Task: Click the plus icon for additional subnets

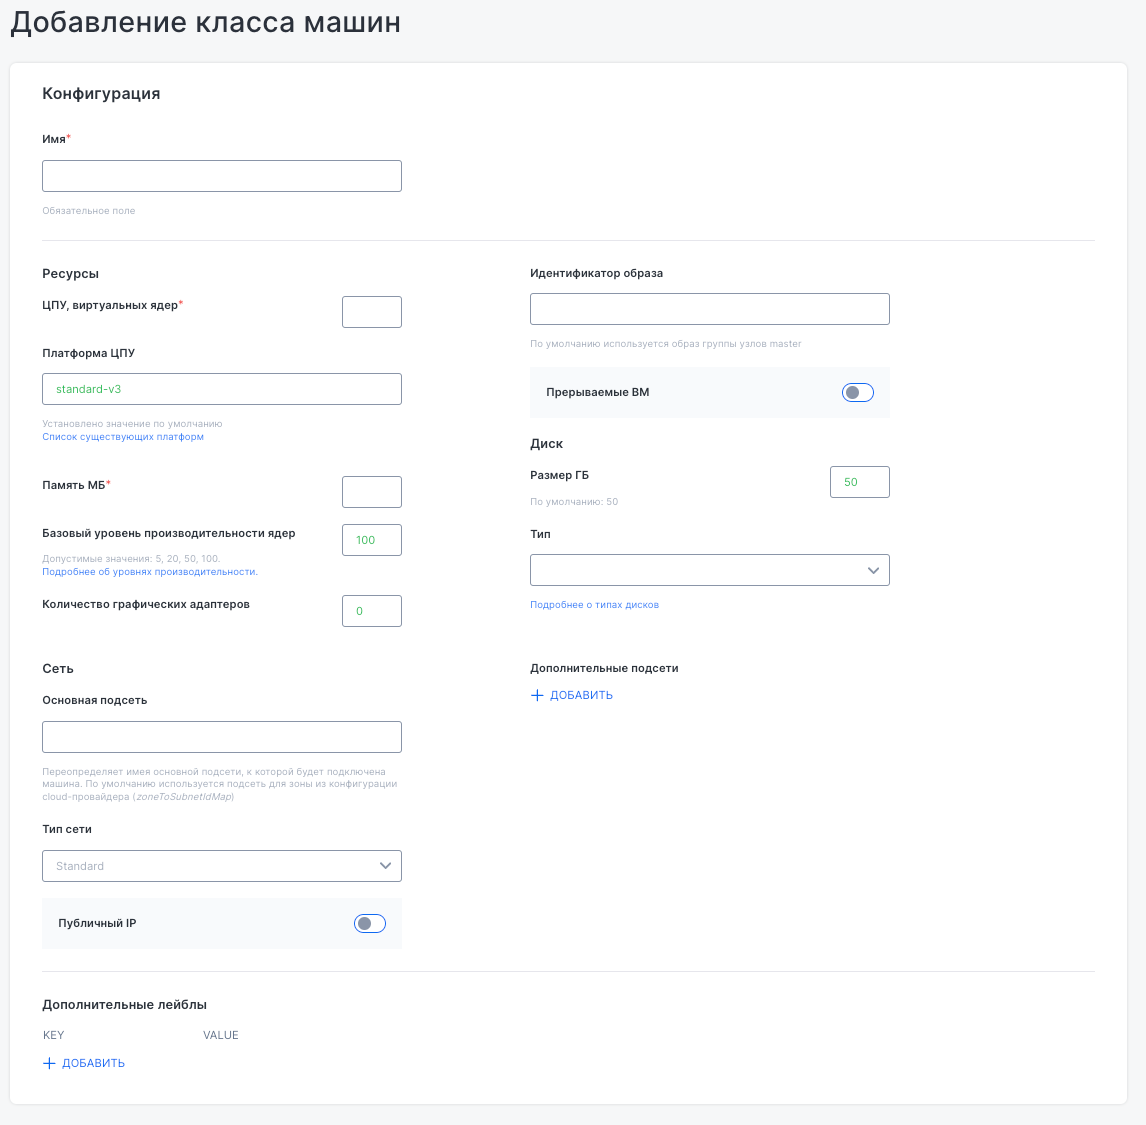Action: (537, 695)
